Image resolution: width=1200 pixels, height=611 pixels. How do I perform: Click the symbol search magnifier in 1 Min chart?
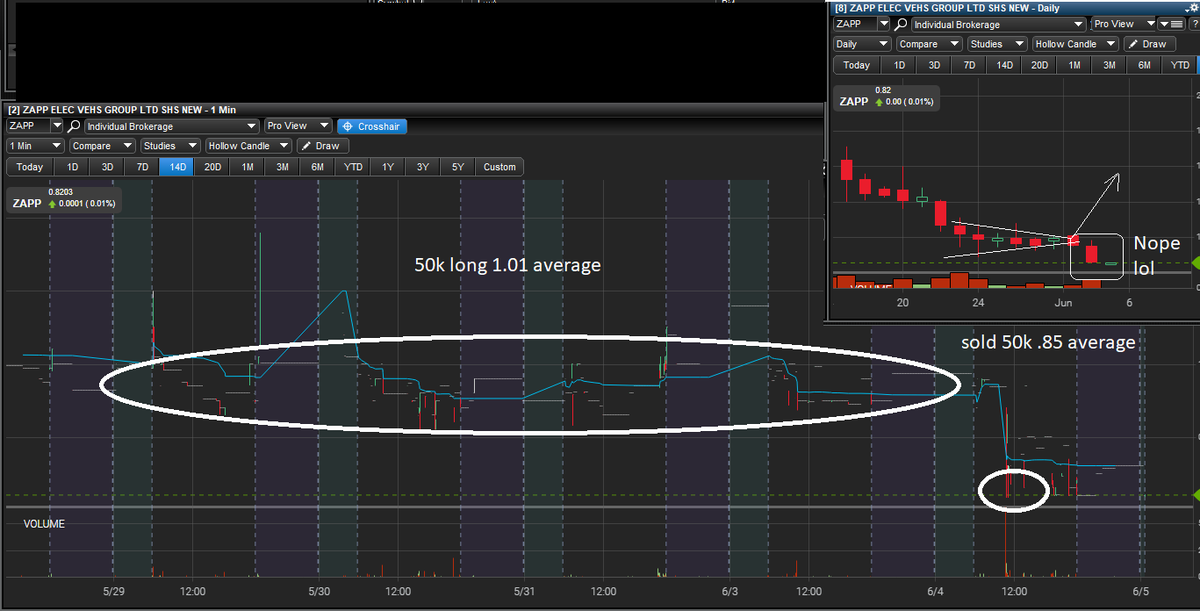pyautogui.click(x=74, y=127)
